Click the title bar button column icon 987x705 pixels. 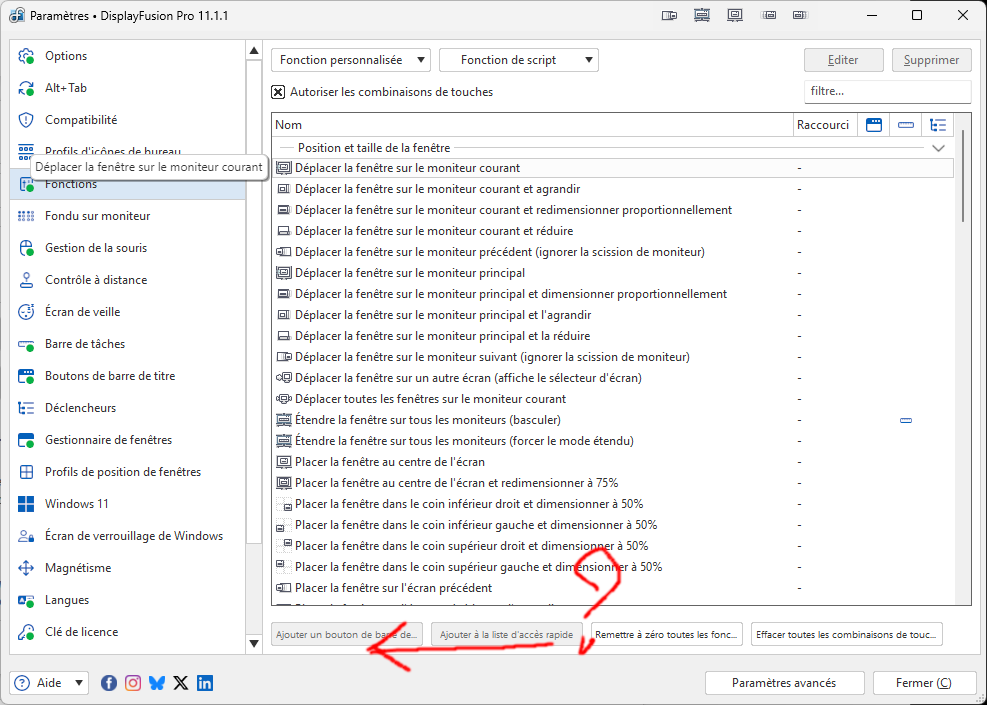[x=873, y=125]
